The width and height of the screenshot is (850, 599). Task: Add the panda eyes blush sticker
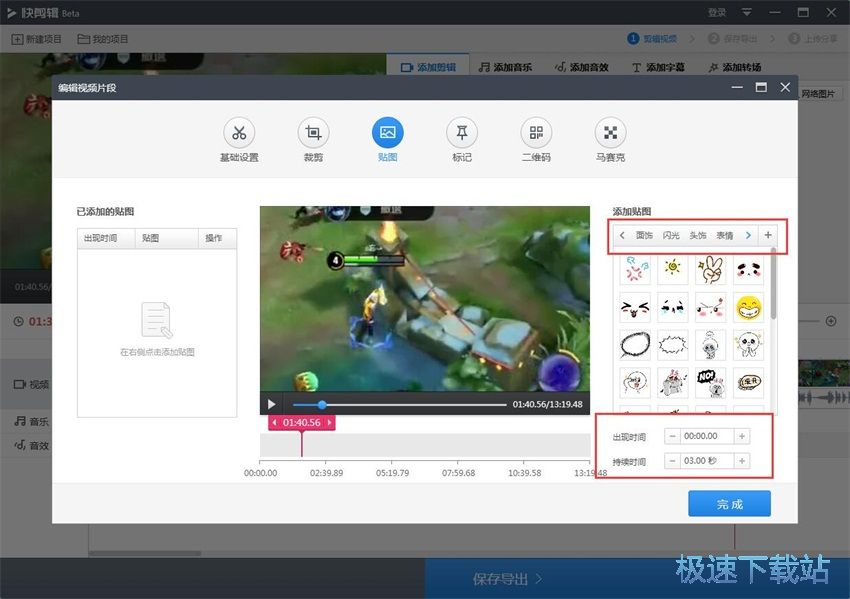pyautogui.click(x=749, y=269)
